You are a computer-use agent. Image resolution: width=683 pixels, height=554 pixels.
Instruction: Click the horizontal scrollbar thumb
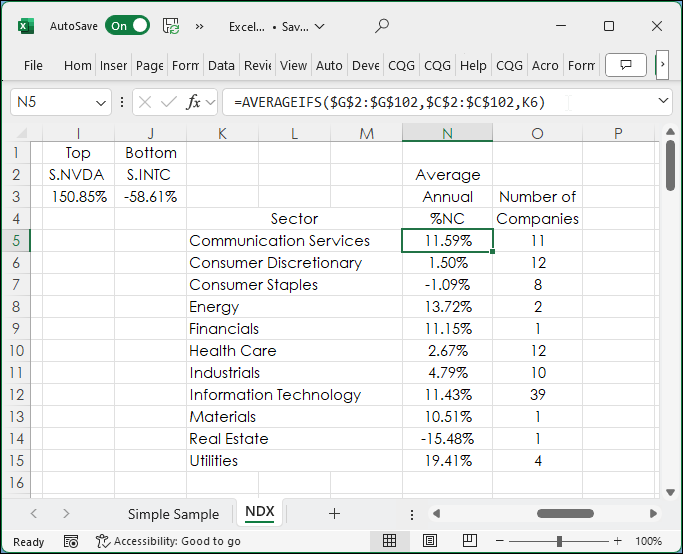[565, 514]
